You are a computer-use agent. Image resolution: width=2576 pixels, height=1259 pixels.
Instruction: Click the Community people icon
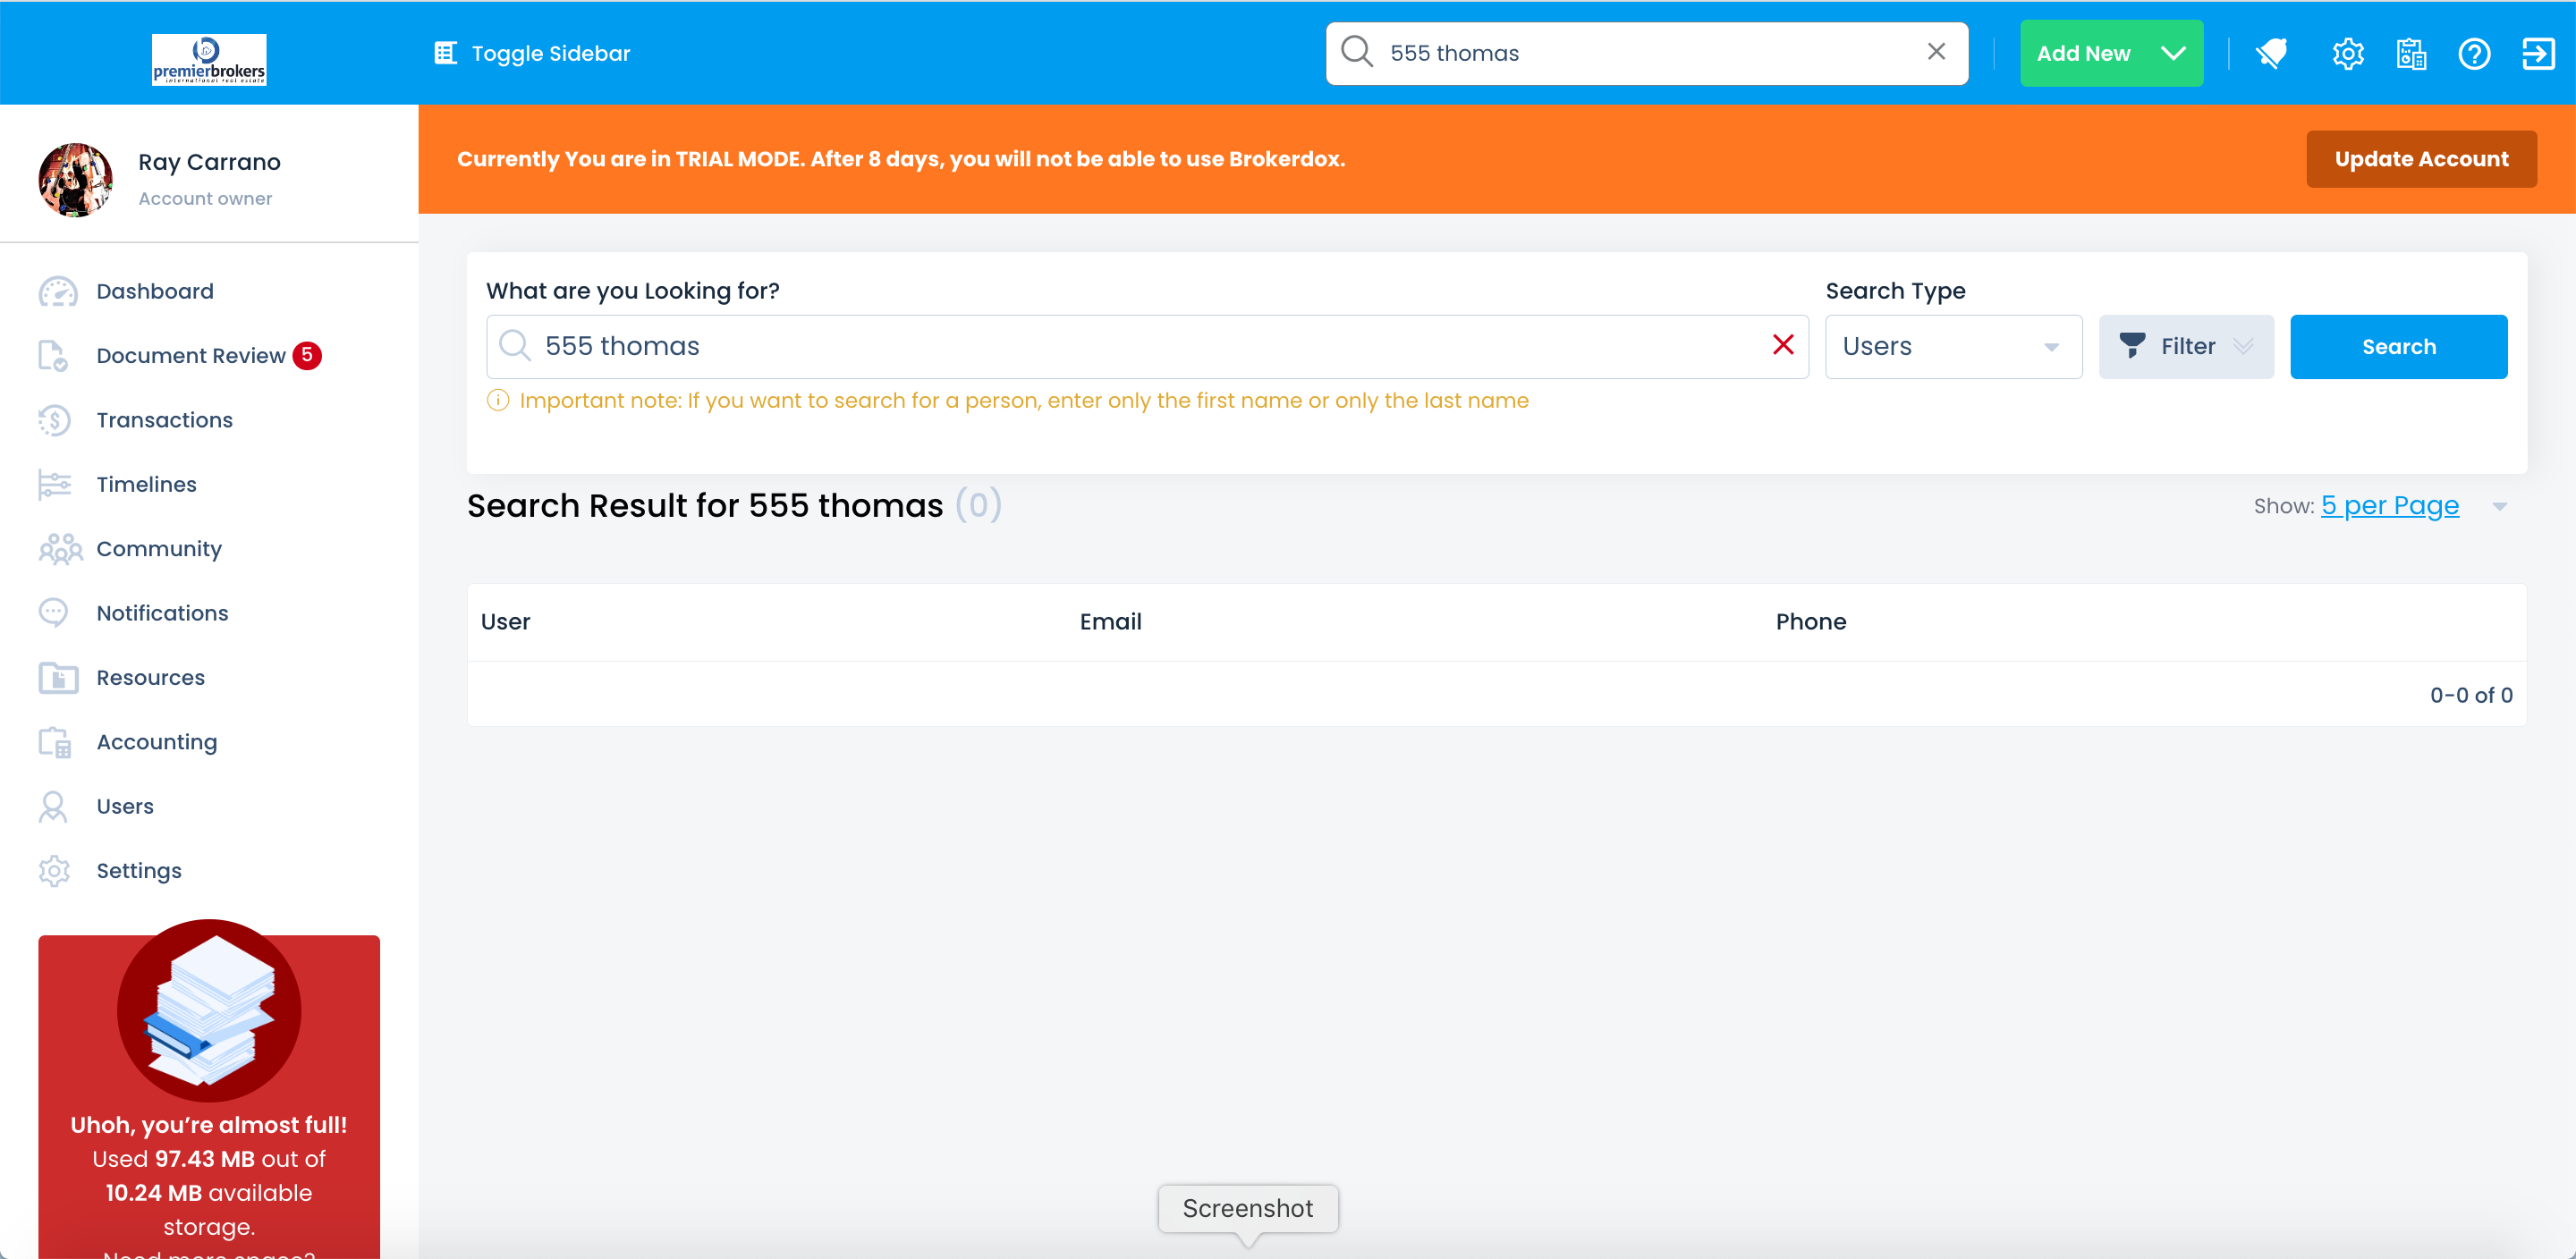[x=60, y=549]
